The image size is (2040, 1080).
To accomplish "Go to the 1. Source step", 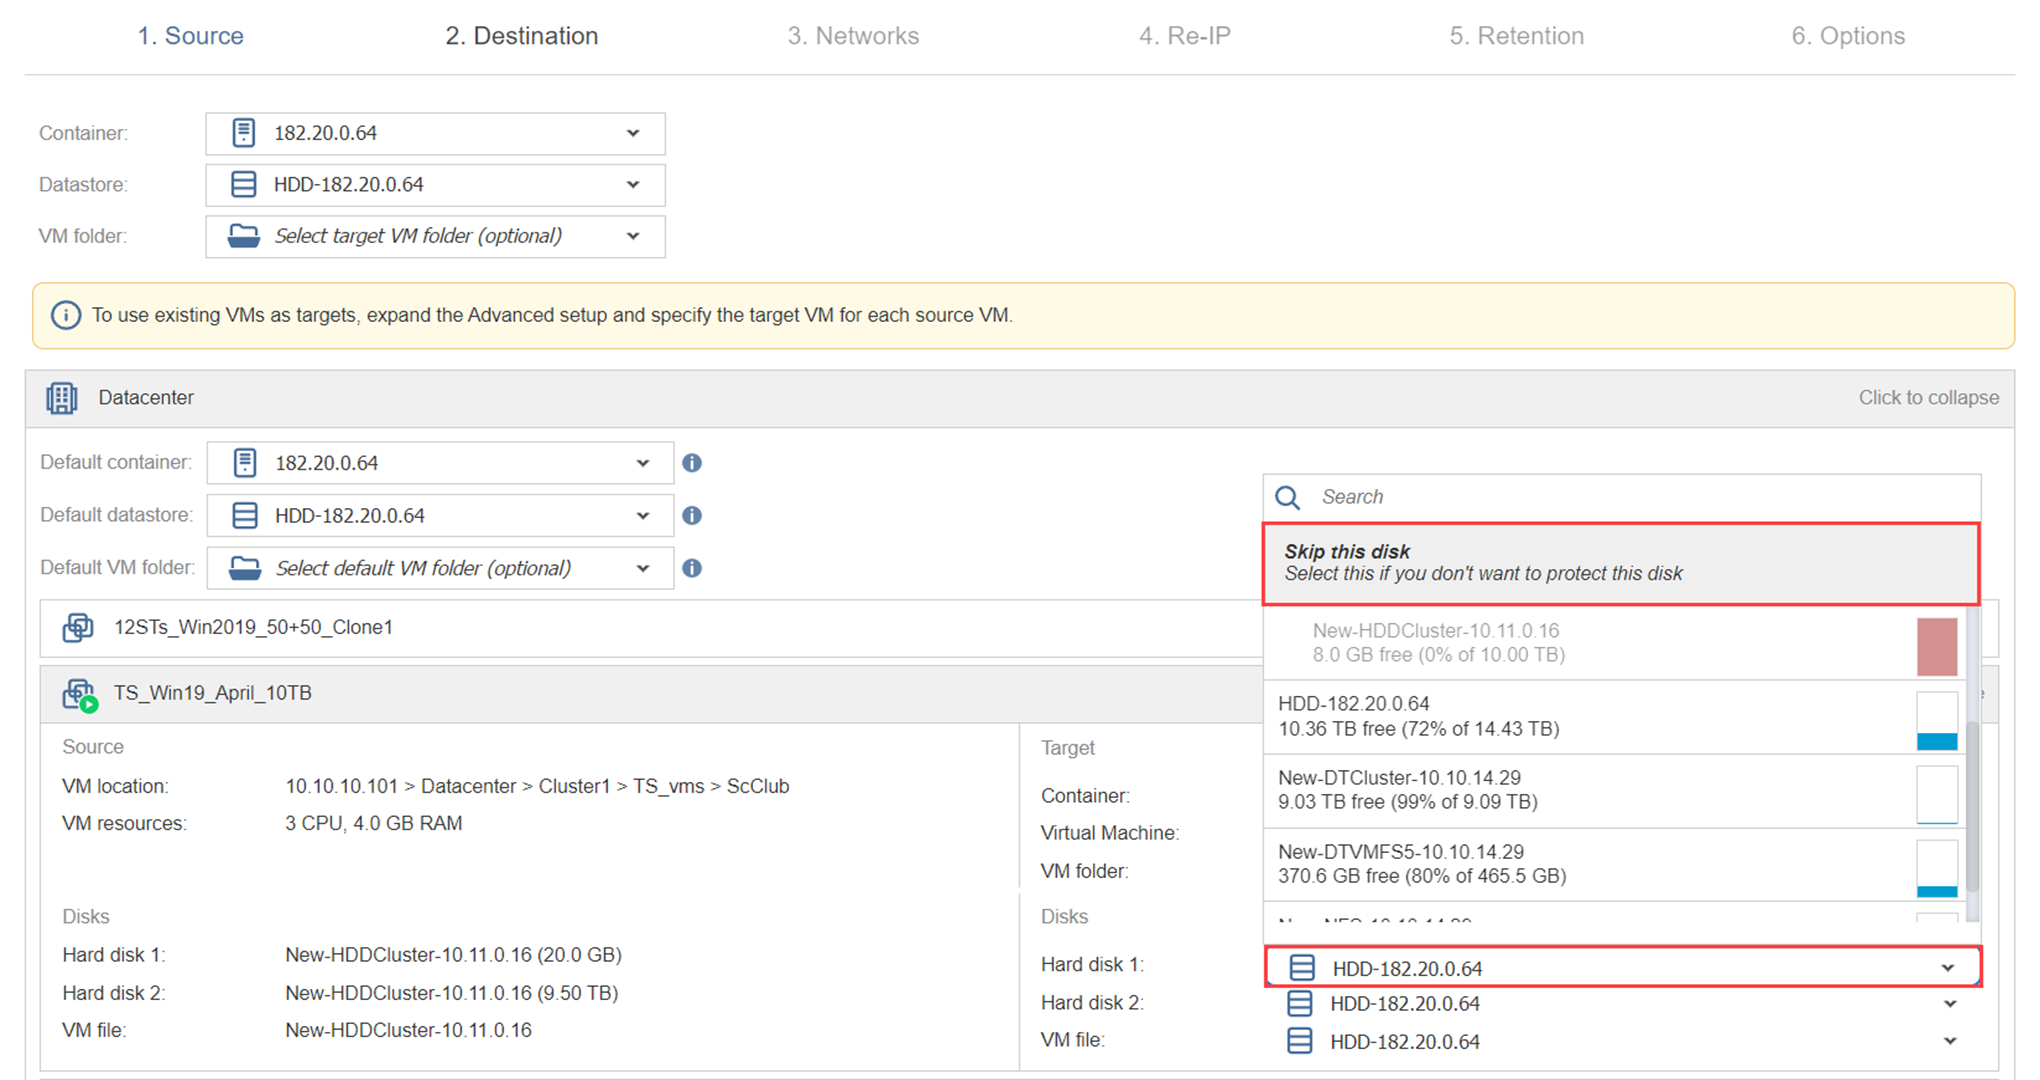I will tap(190, 36).
